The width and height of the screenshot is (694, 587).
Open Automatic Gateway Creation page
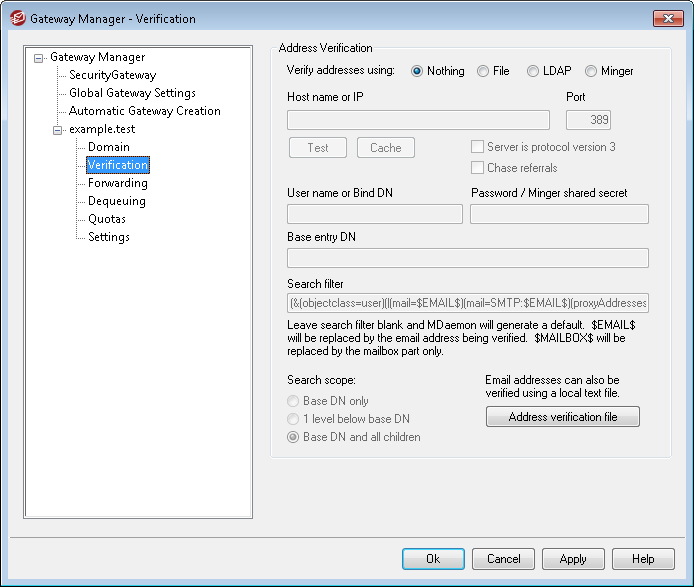tap(144, 111)
